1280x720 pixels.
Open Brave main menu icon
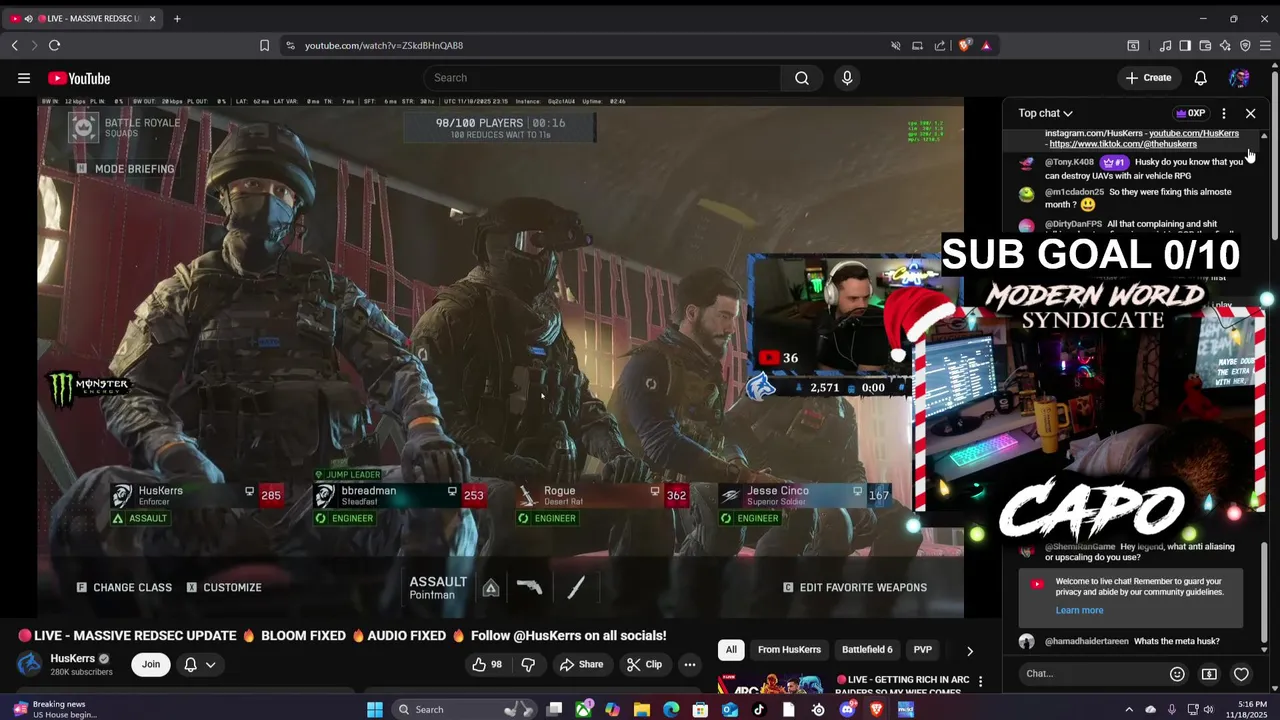point(1265,45)
